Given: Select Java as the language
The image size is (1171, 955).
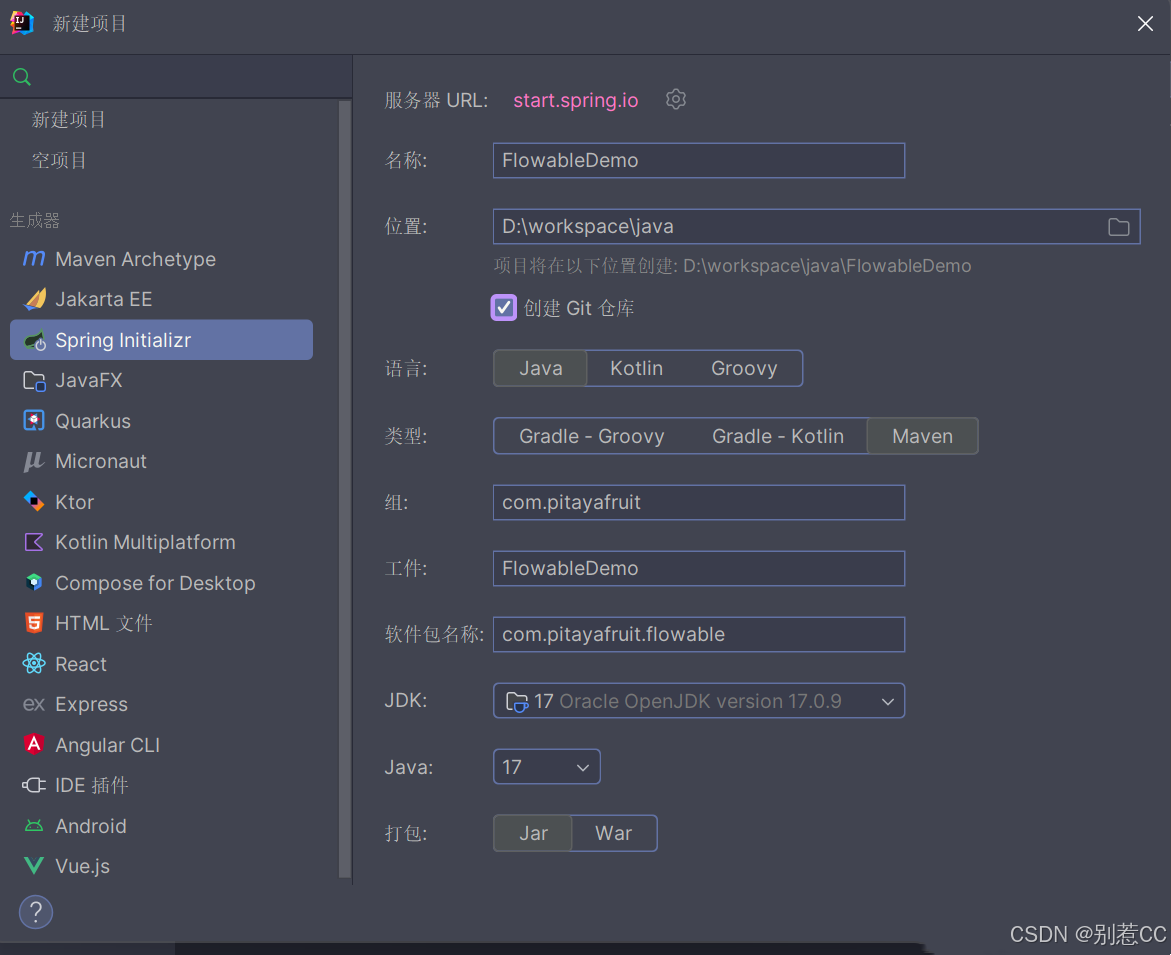Looking at the screenshot, I should (x=541, y=368).
